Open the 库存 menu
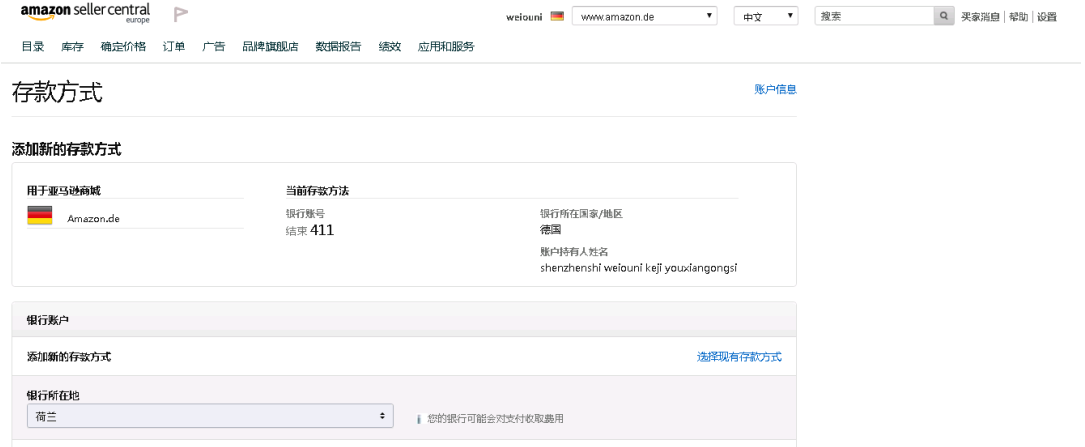 tap(72, 46)
